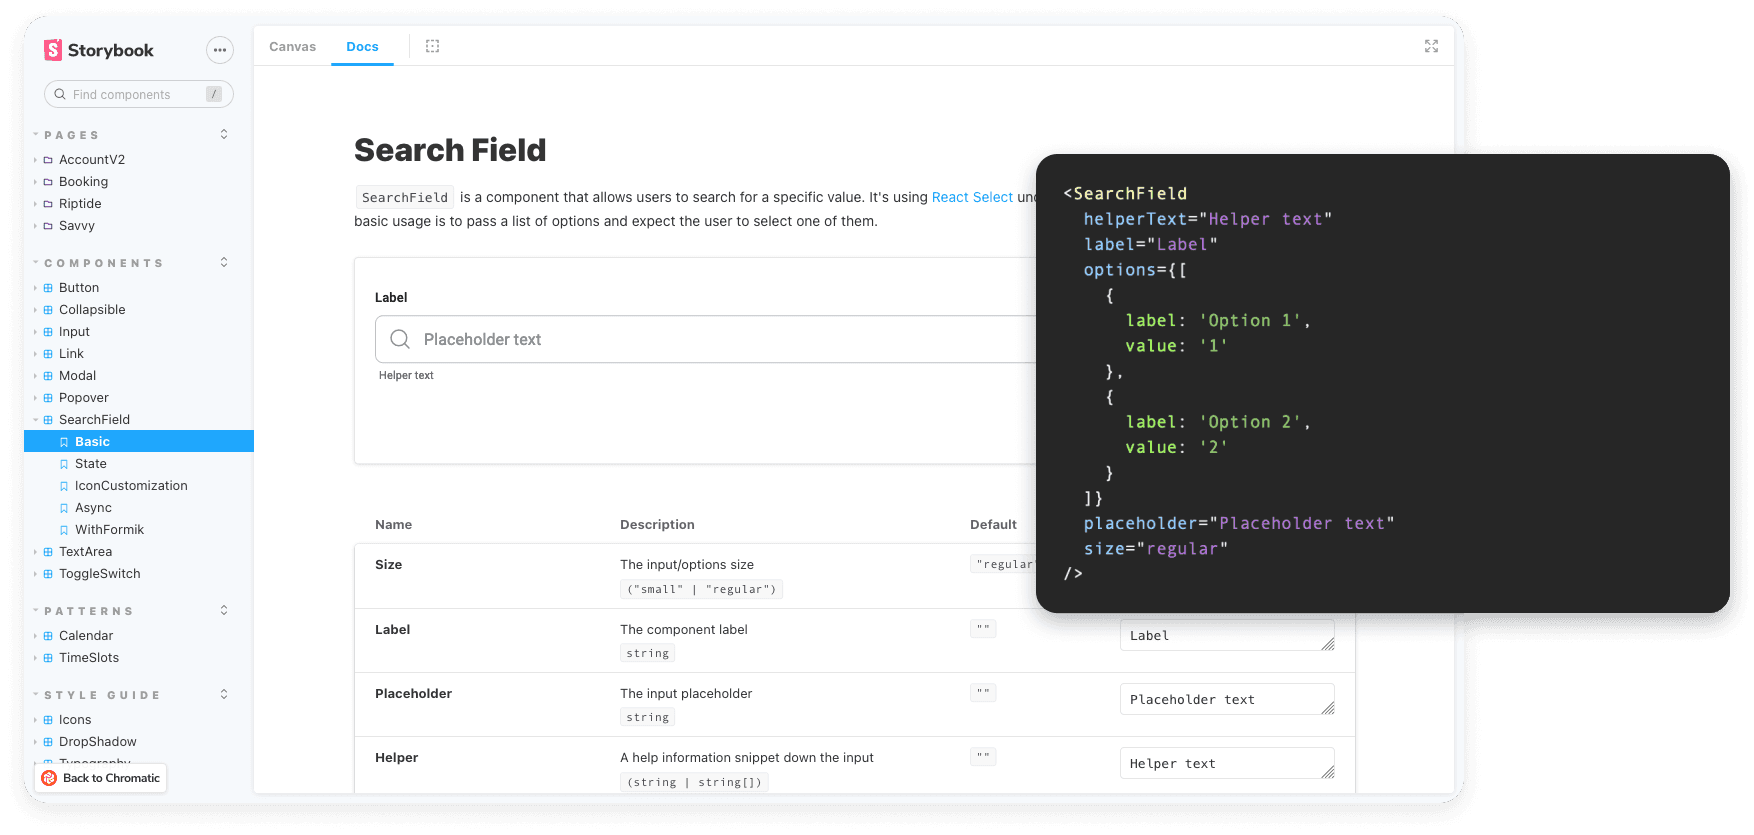This screenshot has width=1754, height=835.
Task: Focus the Find components search box
Action: (139, 94)
